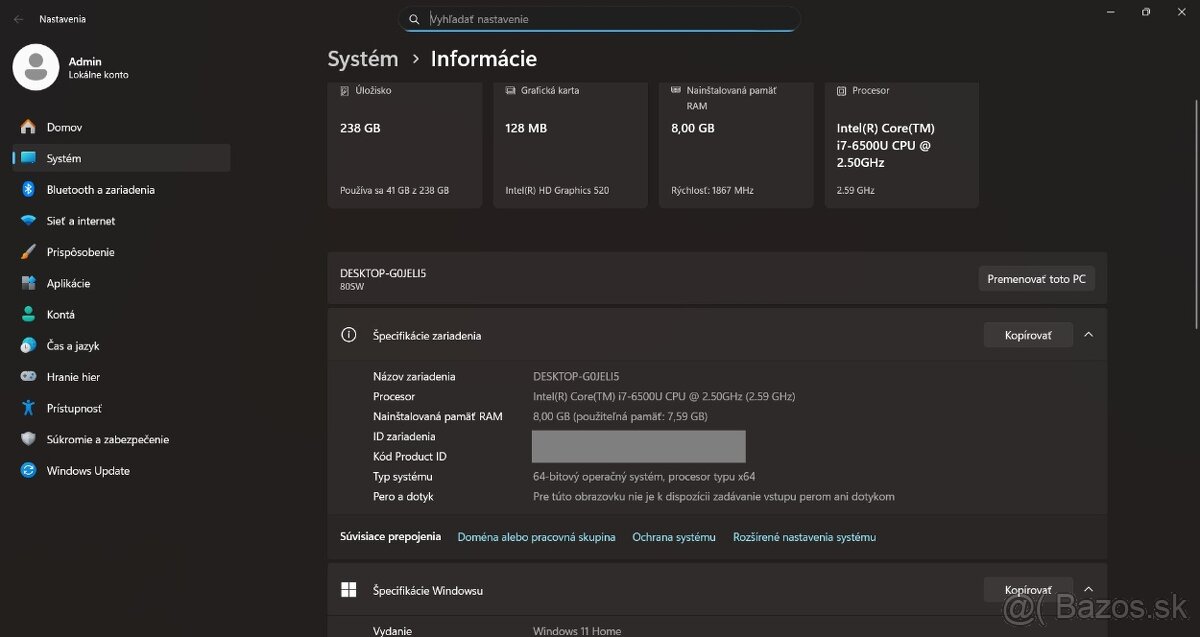Open Kontá settings
Image resolution: width=1200 pixels, height=637 pixels.
pyautogui.click(x=62, y=314)
